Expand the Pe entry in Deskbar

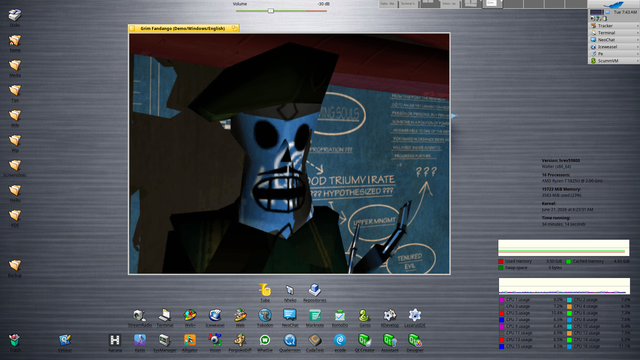pos(614,53)
